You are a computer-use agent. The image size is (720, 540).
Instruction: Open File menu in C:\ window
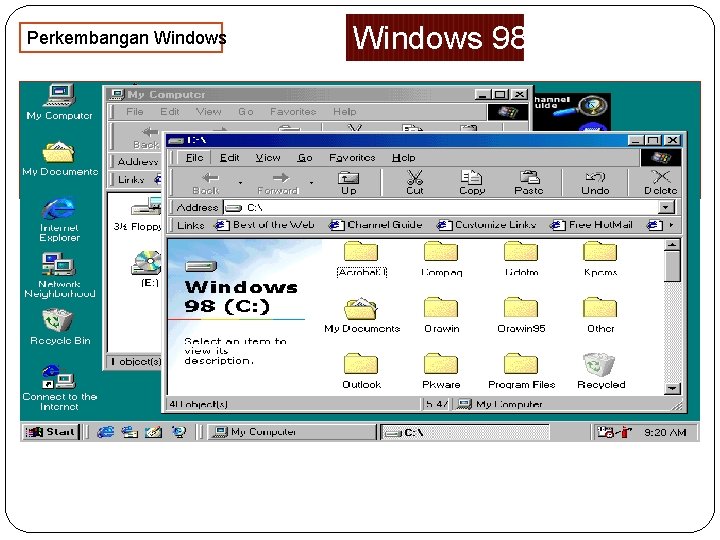tap(194, 158)
